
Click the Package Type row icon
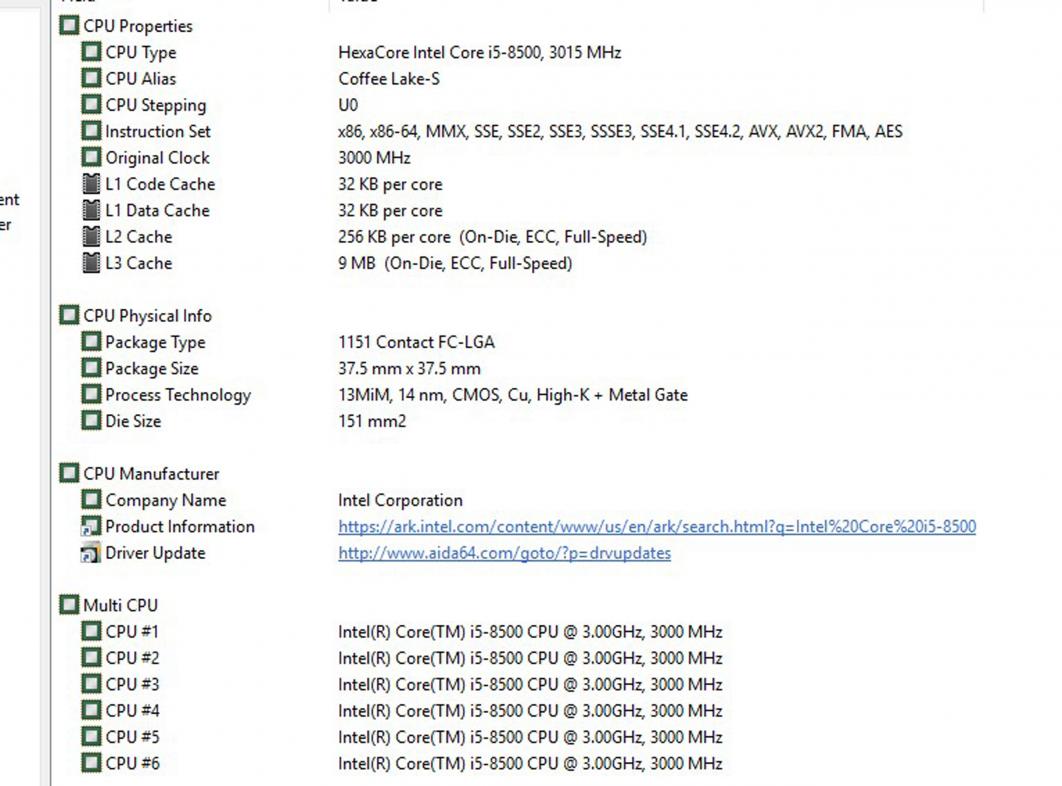[91, 342]
